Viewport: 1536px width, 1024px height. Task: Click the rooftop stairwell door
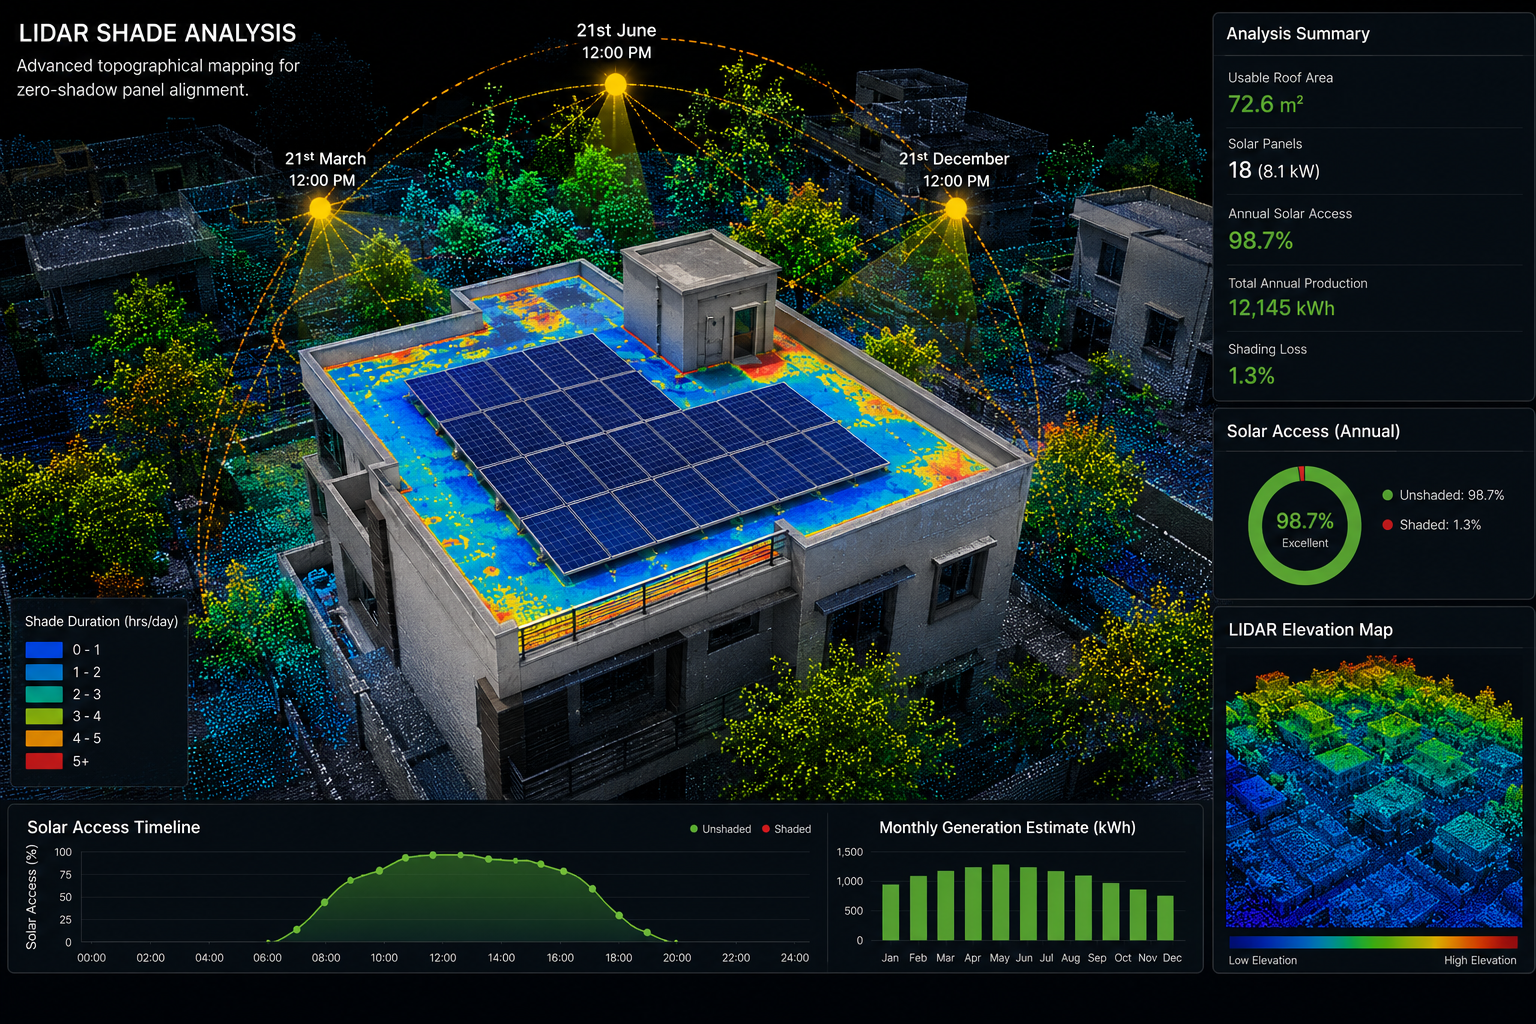click(x=743, y=332)
